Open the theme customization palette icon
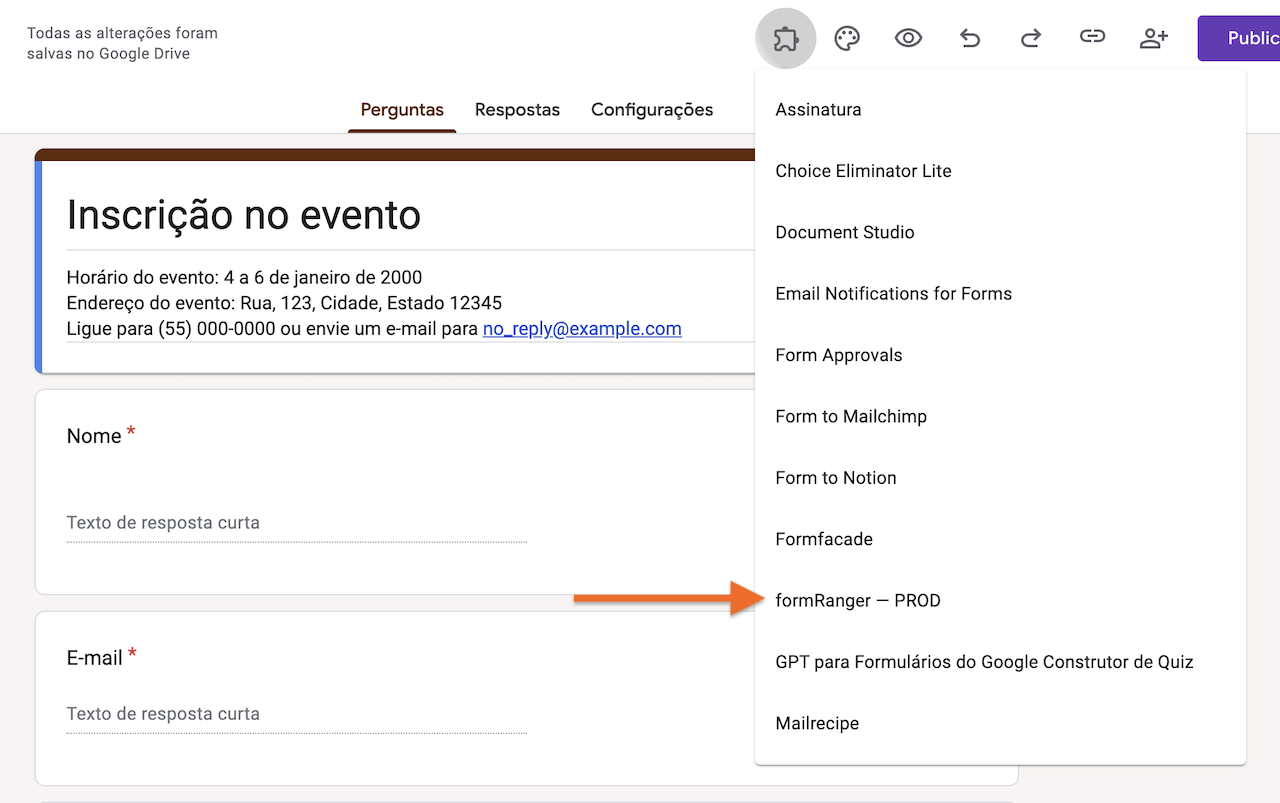This screenshot has width=1280, height=803. (847, 37)
